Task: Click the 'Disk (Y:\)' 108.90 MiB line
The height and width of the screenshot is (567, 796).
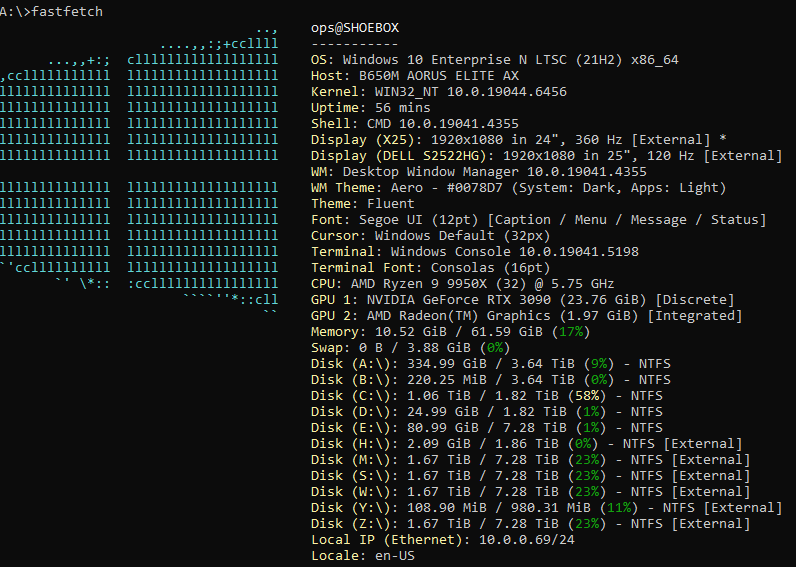Action: 547,508
